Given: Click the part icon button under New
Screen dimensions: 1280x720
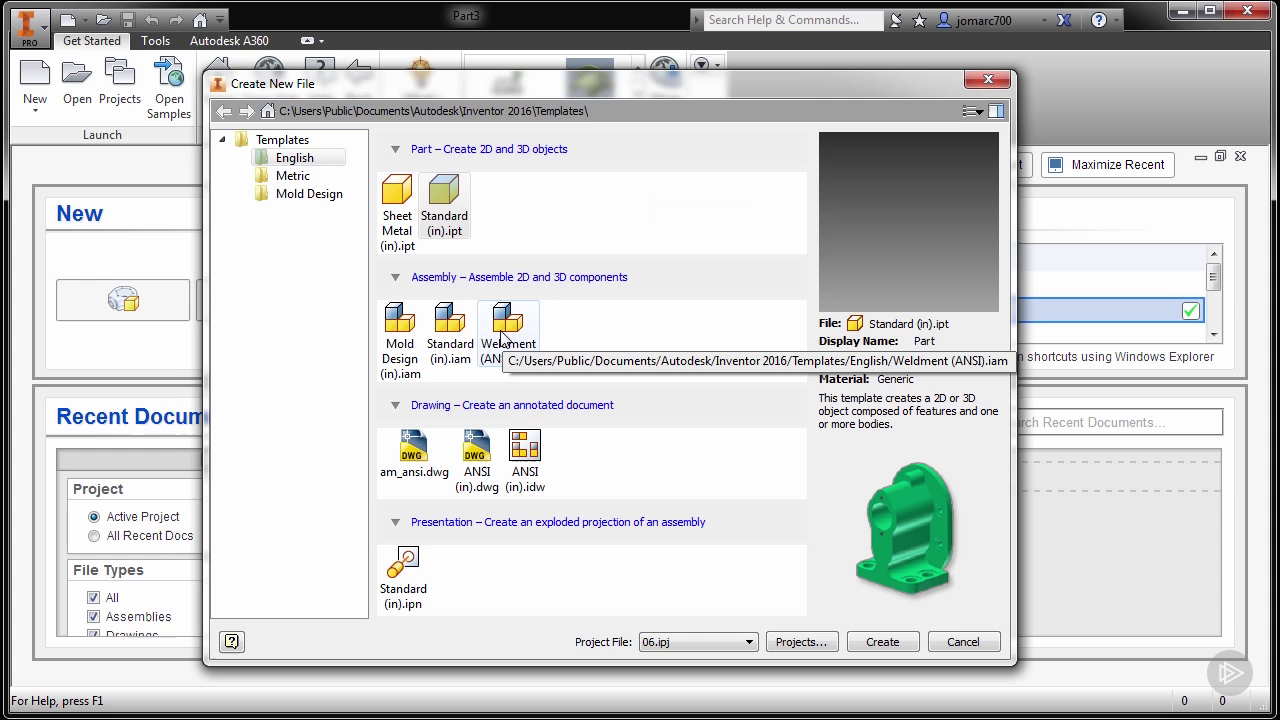Looking at the screenshot, I should (123, 300).
